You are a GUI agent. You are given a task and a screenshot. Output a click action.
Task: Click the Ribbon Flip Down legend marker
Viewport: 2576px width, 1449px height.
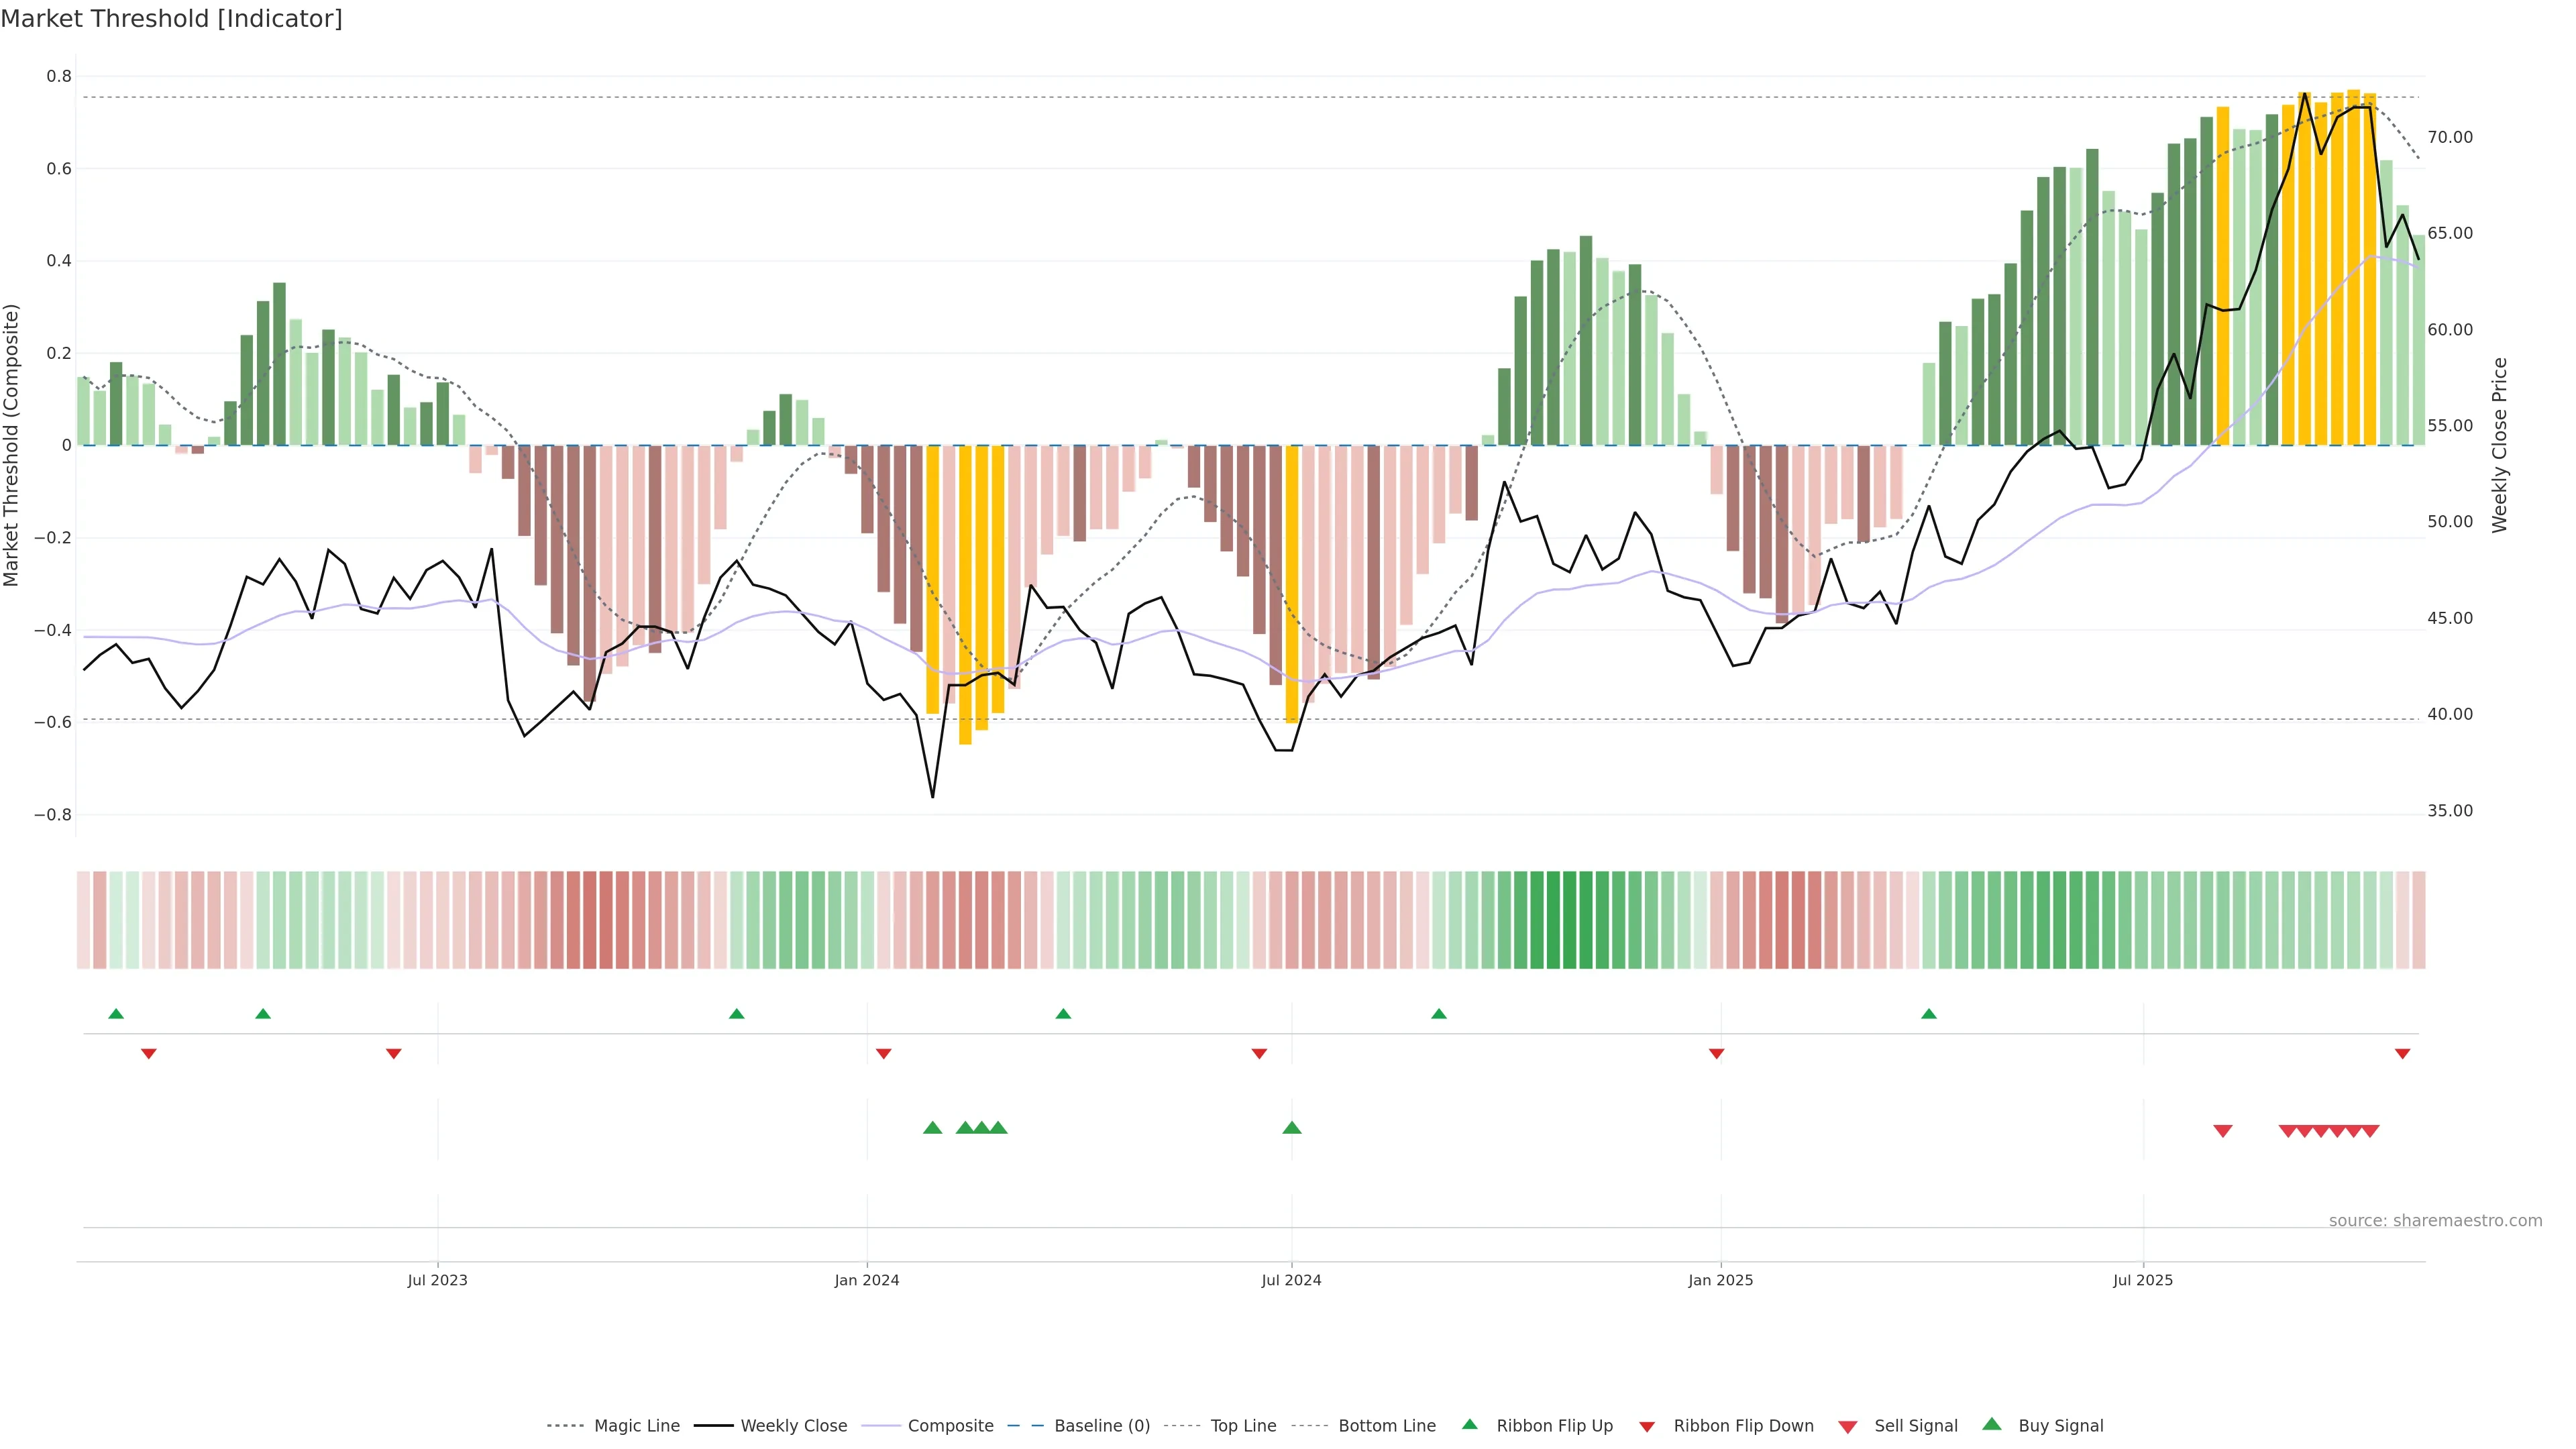click(1647, 1427)
